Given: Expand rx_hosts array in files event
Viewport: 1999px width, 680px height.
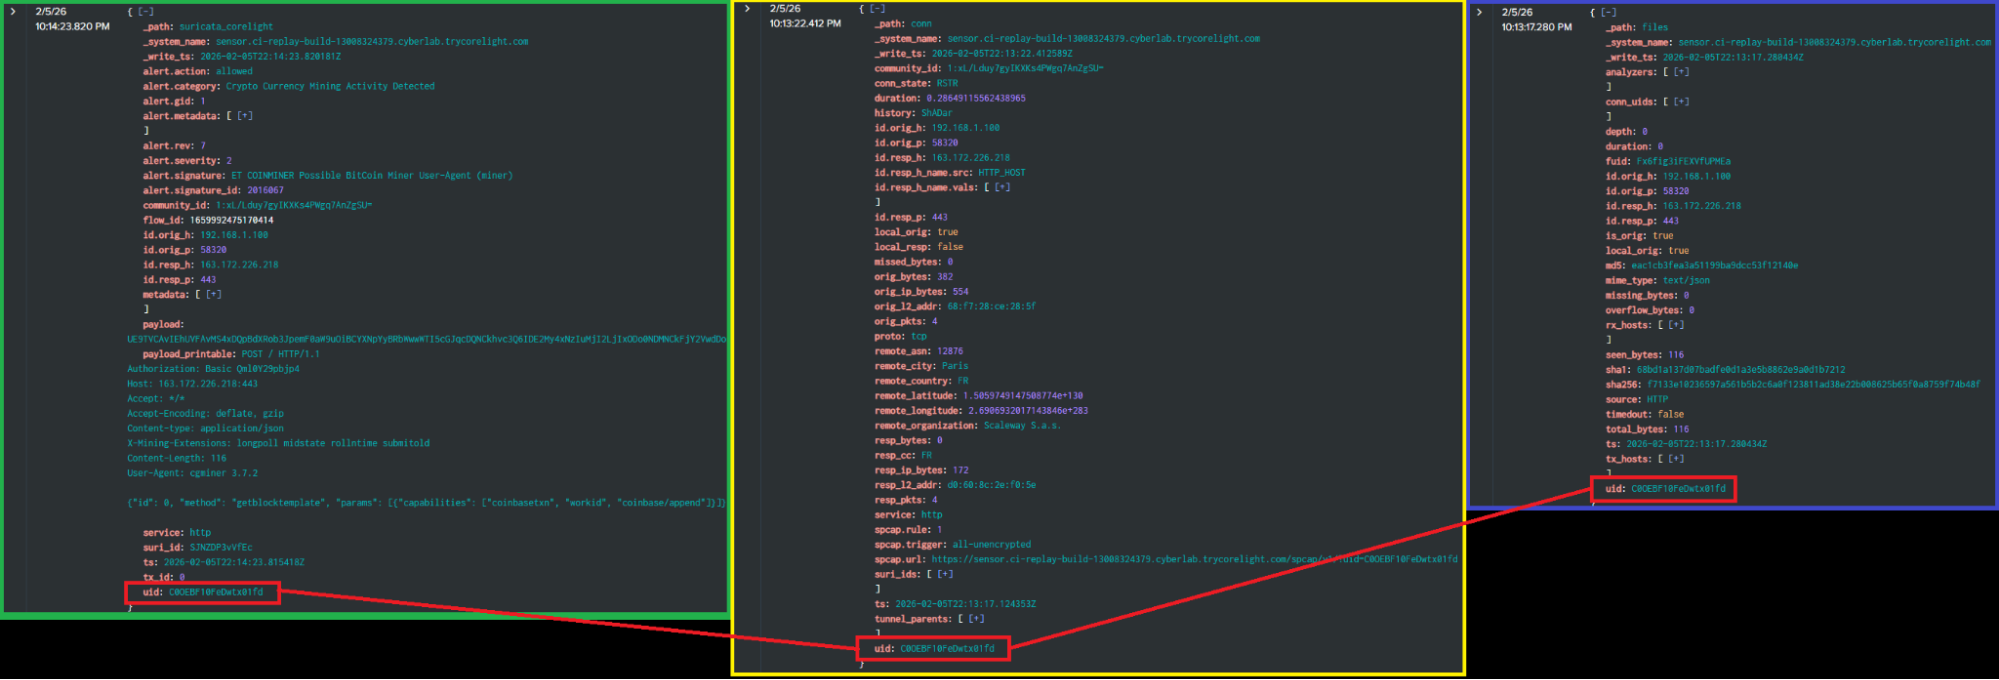Looking at the screenshot, I should click(x=1675, y=325).
